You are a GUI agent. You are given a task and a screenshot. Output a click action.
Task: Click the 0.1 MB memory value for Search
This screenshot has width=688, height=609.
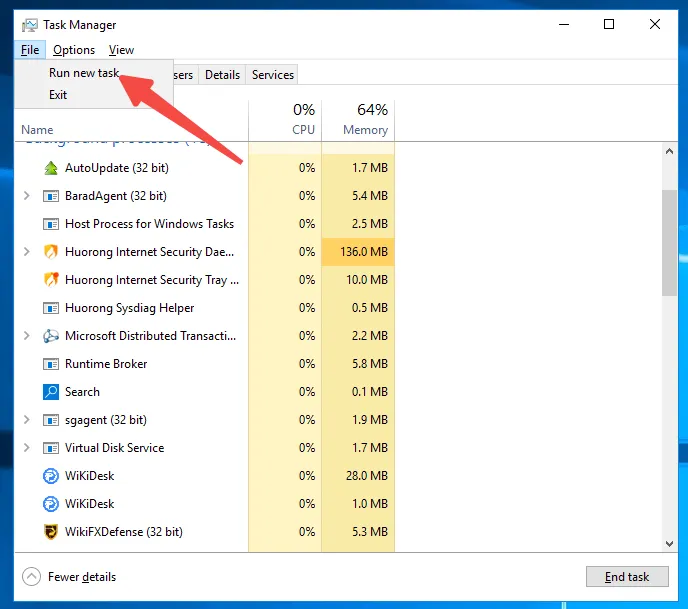(358, 392)
